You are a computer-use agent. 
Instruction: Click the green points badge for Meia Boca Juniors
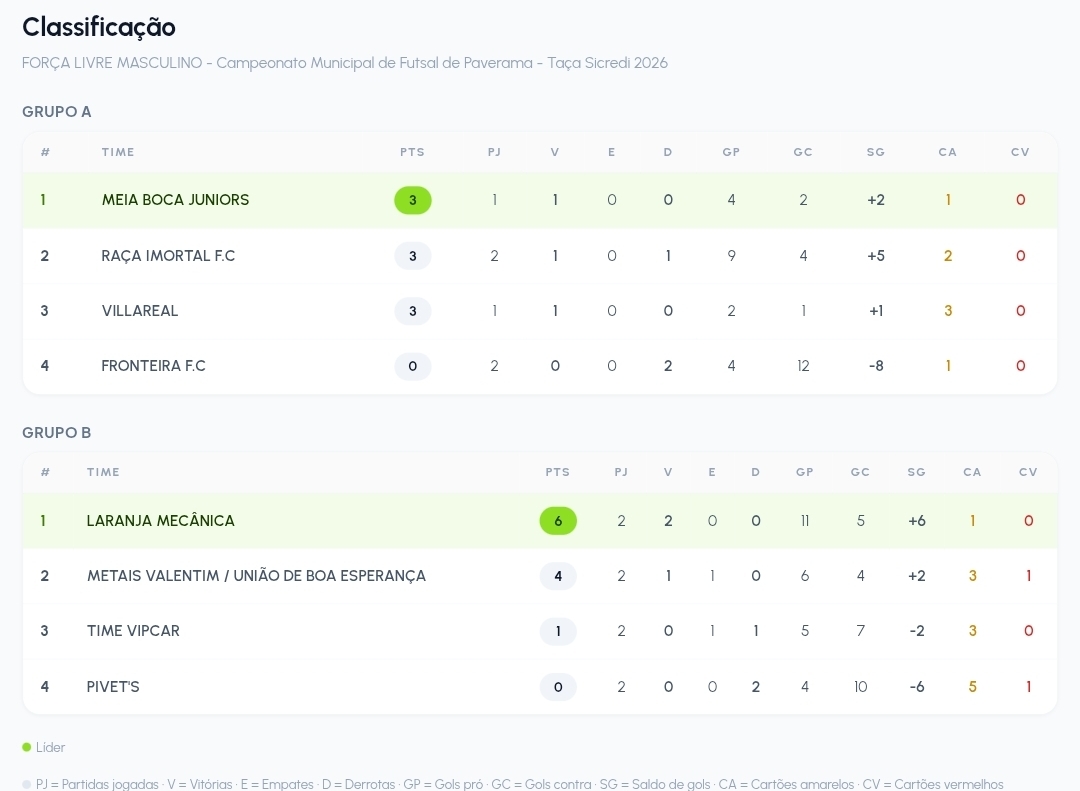click(x=413, y=200)
